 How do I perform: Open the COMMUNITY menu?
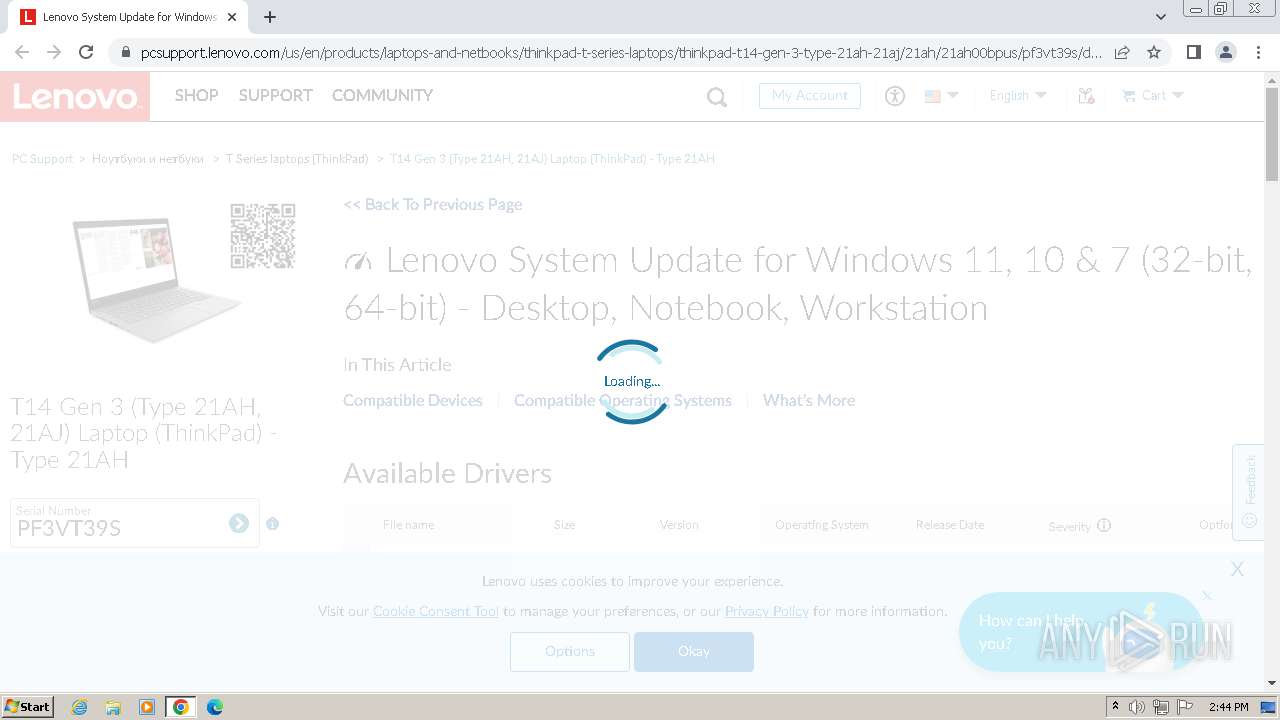click(382, 95)
